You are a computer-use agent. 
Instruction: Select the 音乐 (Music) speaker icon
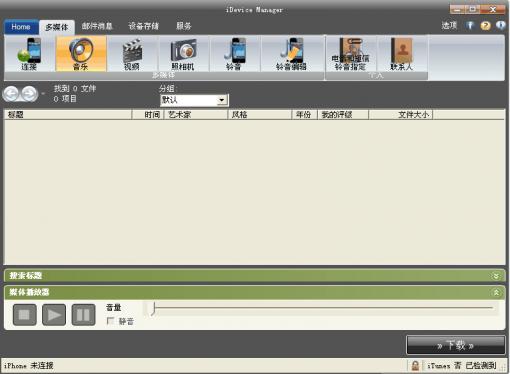(81, 53)
